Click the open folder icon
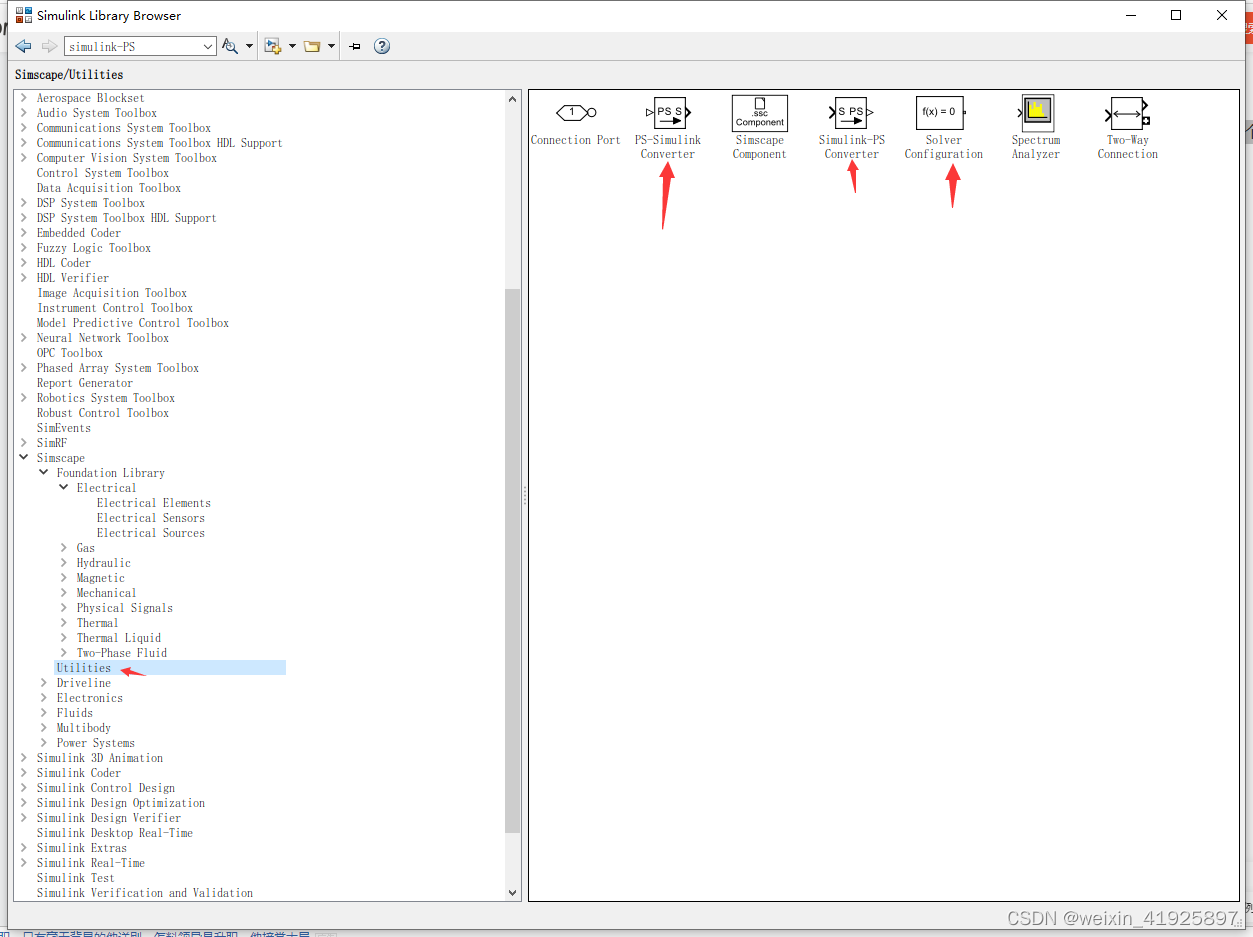 coord(312,46)
